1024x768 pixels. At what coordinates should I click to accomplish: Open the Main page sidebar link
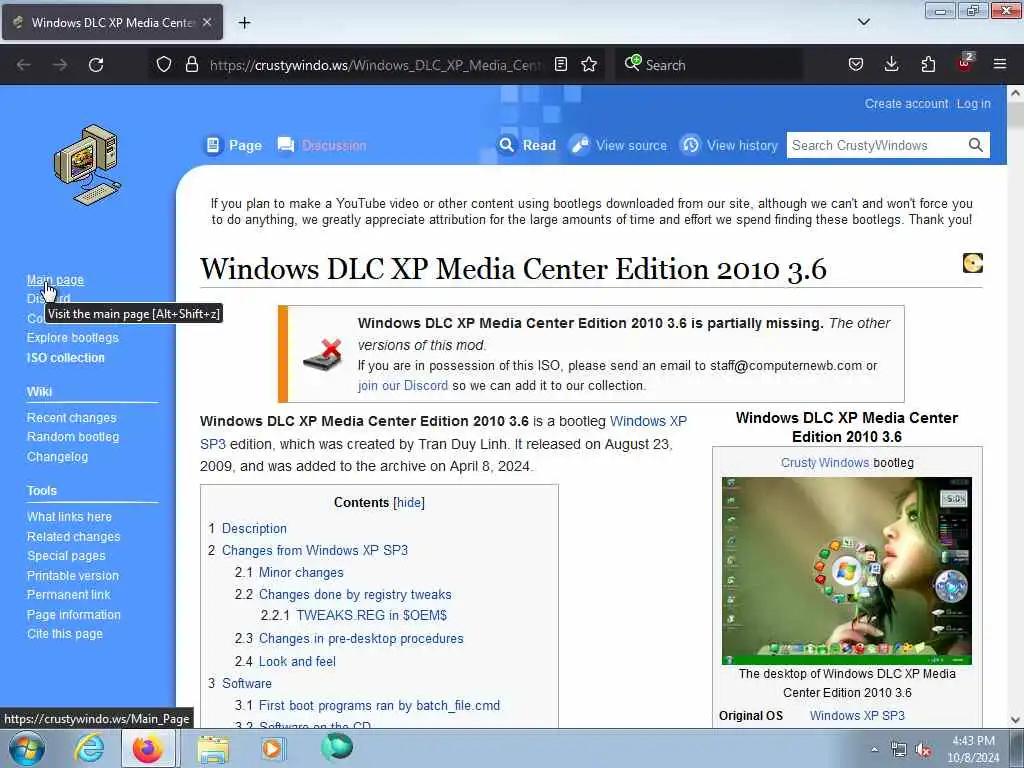[55, 280]
